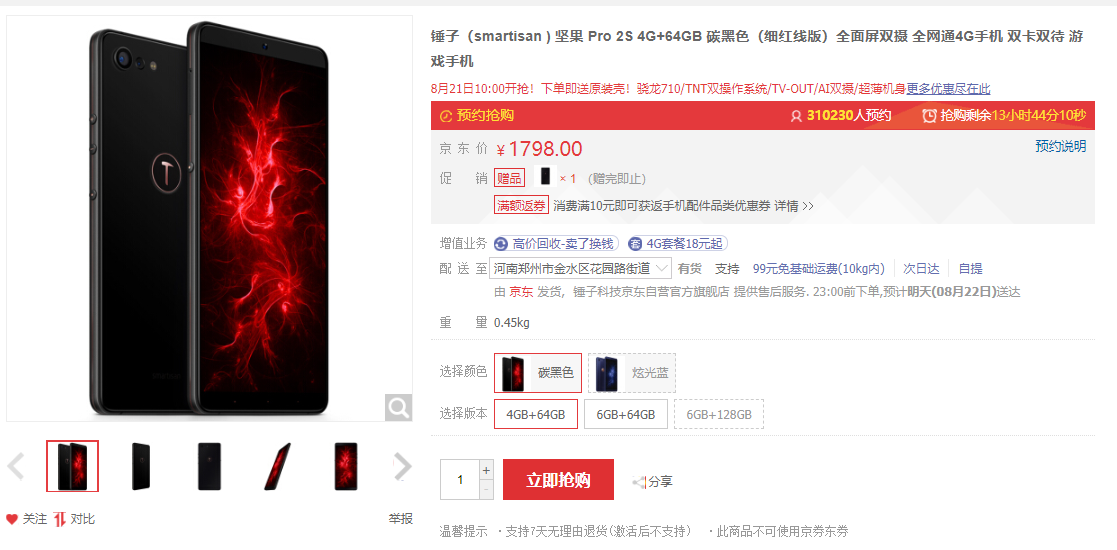Click the 立即抢购 buy button
The image size is (1117, 550).
click(558, 479)
